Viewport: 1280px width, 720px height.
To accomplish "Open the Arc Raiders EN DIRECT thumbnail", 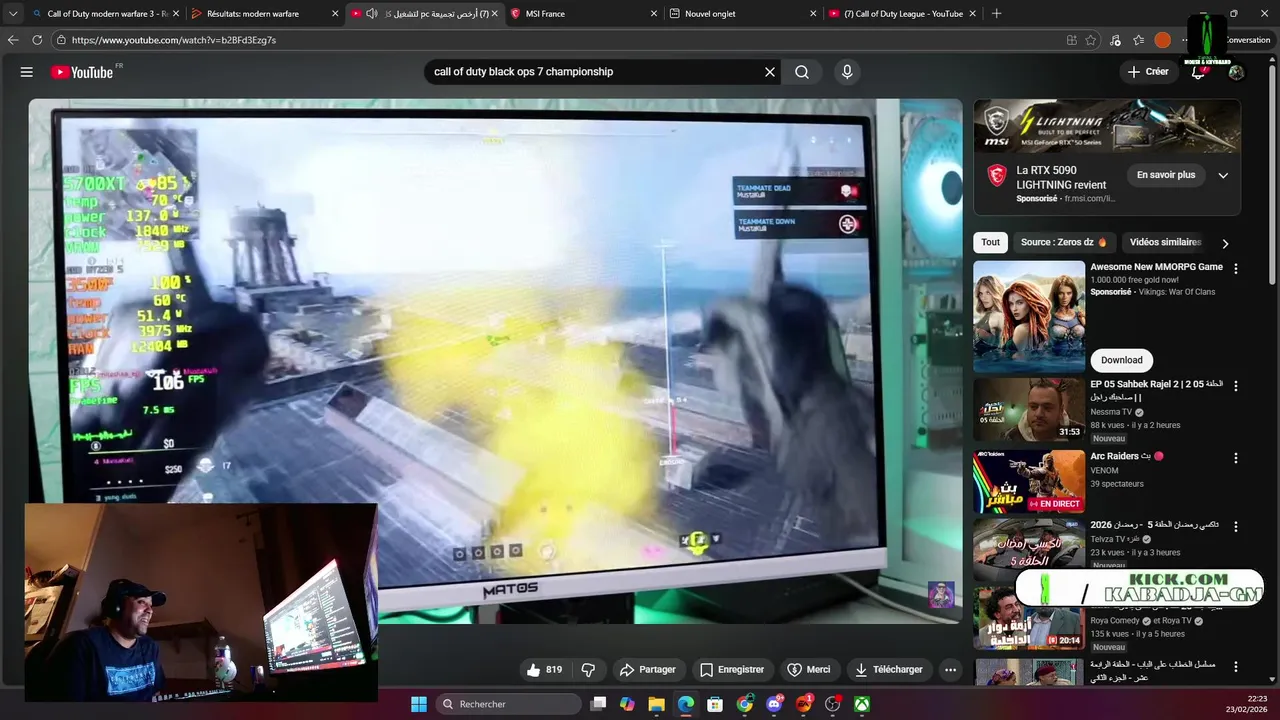I will [x=1029, y=481].
